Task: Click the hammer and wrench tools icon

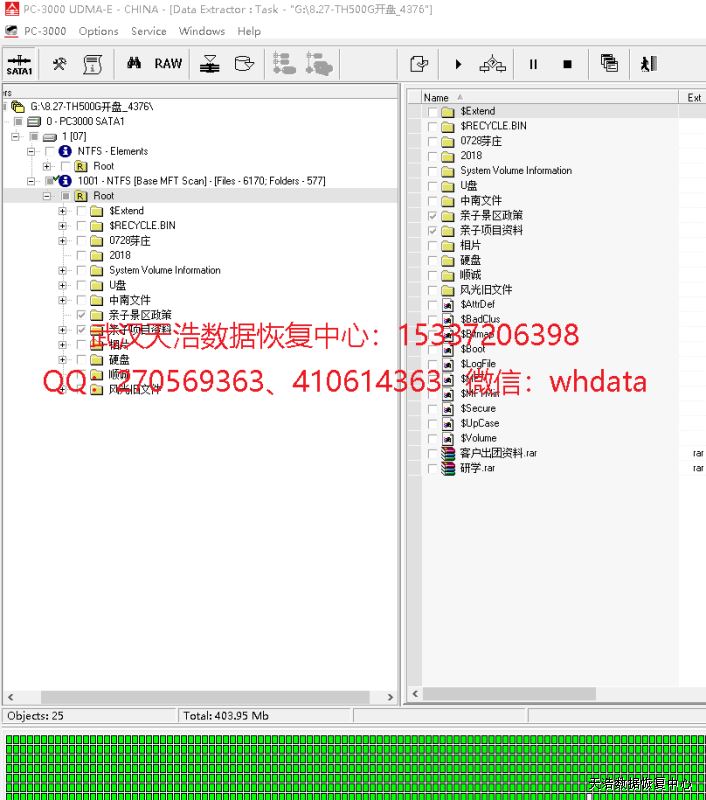Action: 59,64
